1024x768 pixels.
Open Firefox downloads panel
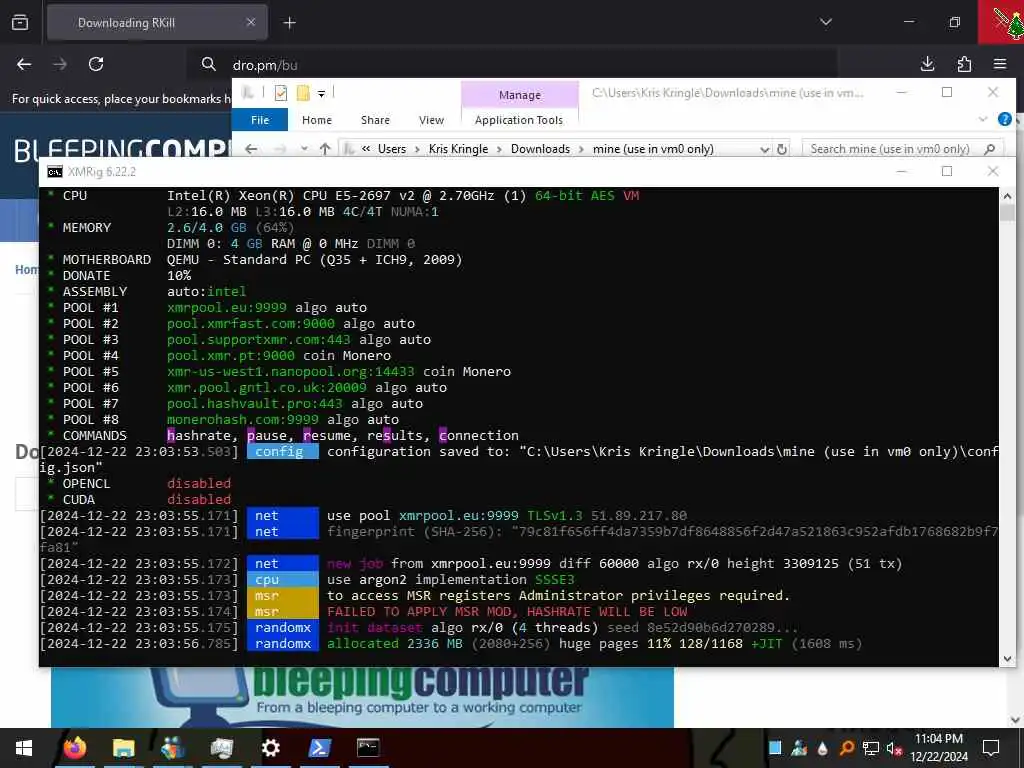click(927, 64)
